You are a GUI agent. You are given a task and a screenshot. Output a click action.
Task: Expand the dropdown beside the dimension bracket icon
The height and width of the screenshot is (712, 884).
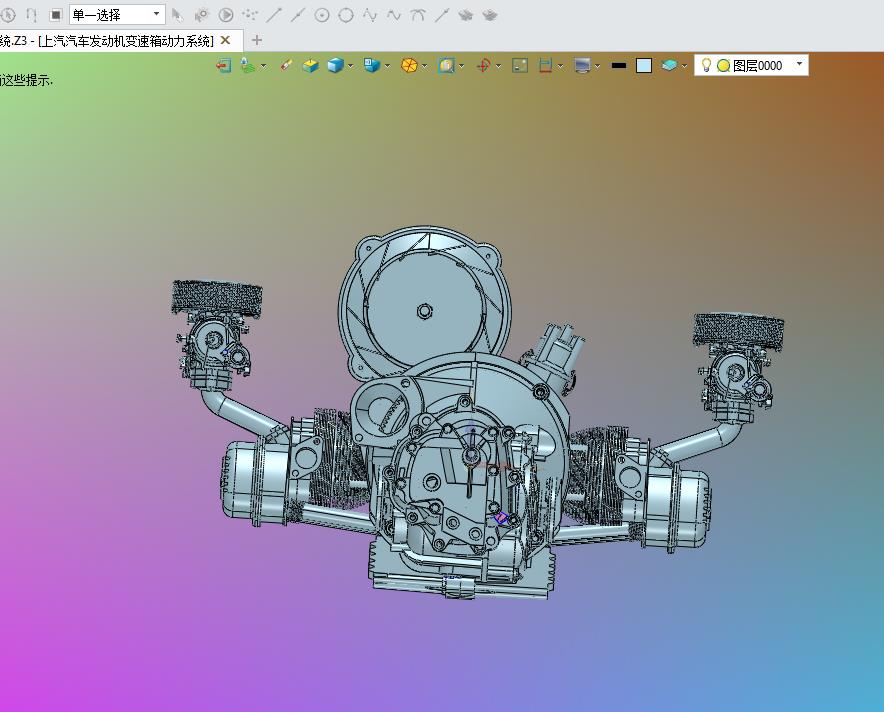tap(560, 66)
